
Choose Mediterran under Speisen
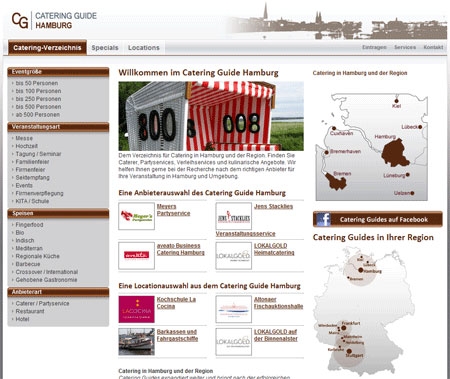29,248
